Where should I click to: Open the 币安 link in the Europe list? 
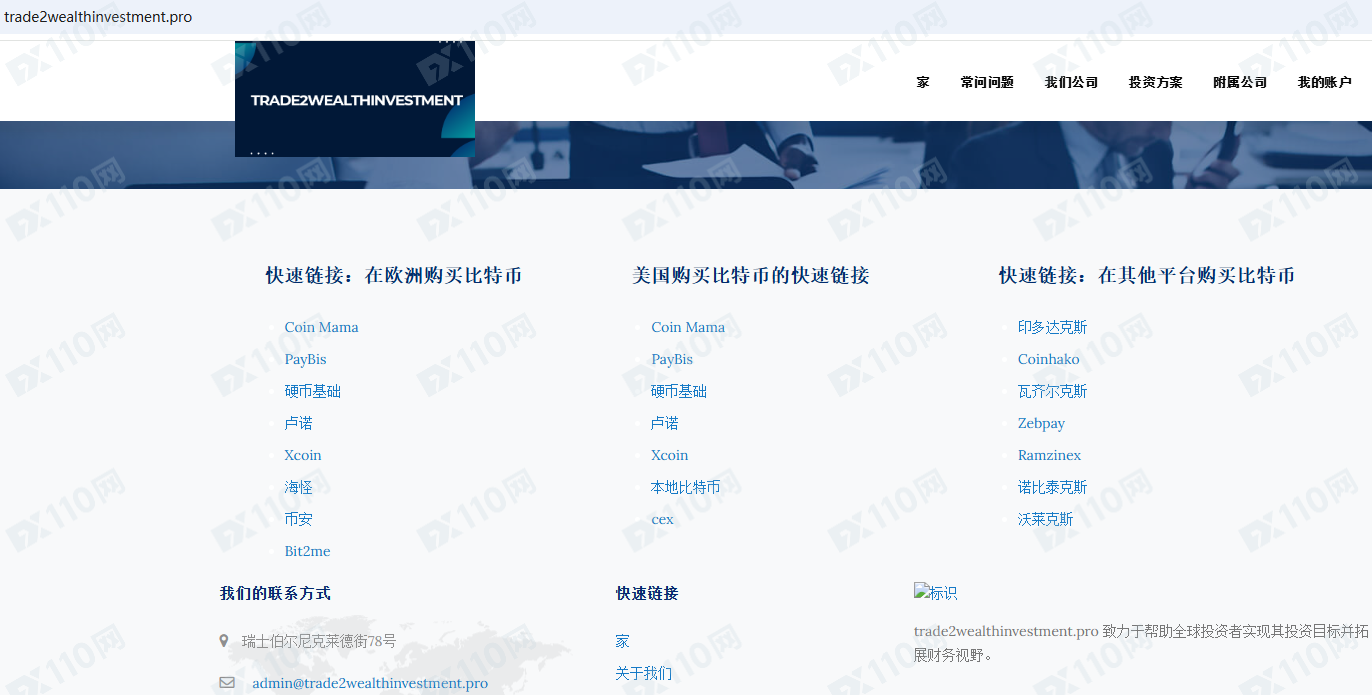coord(298,519)
